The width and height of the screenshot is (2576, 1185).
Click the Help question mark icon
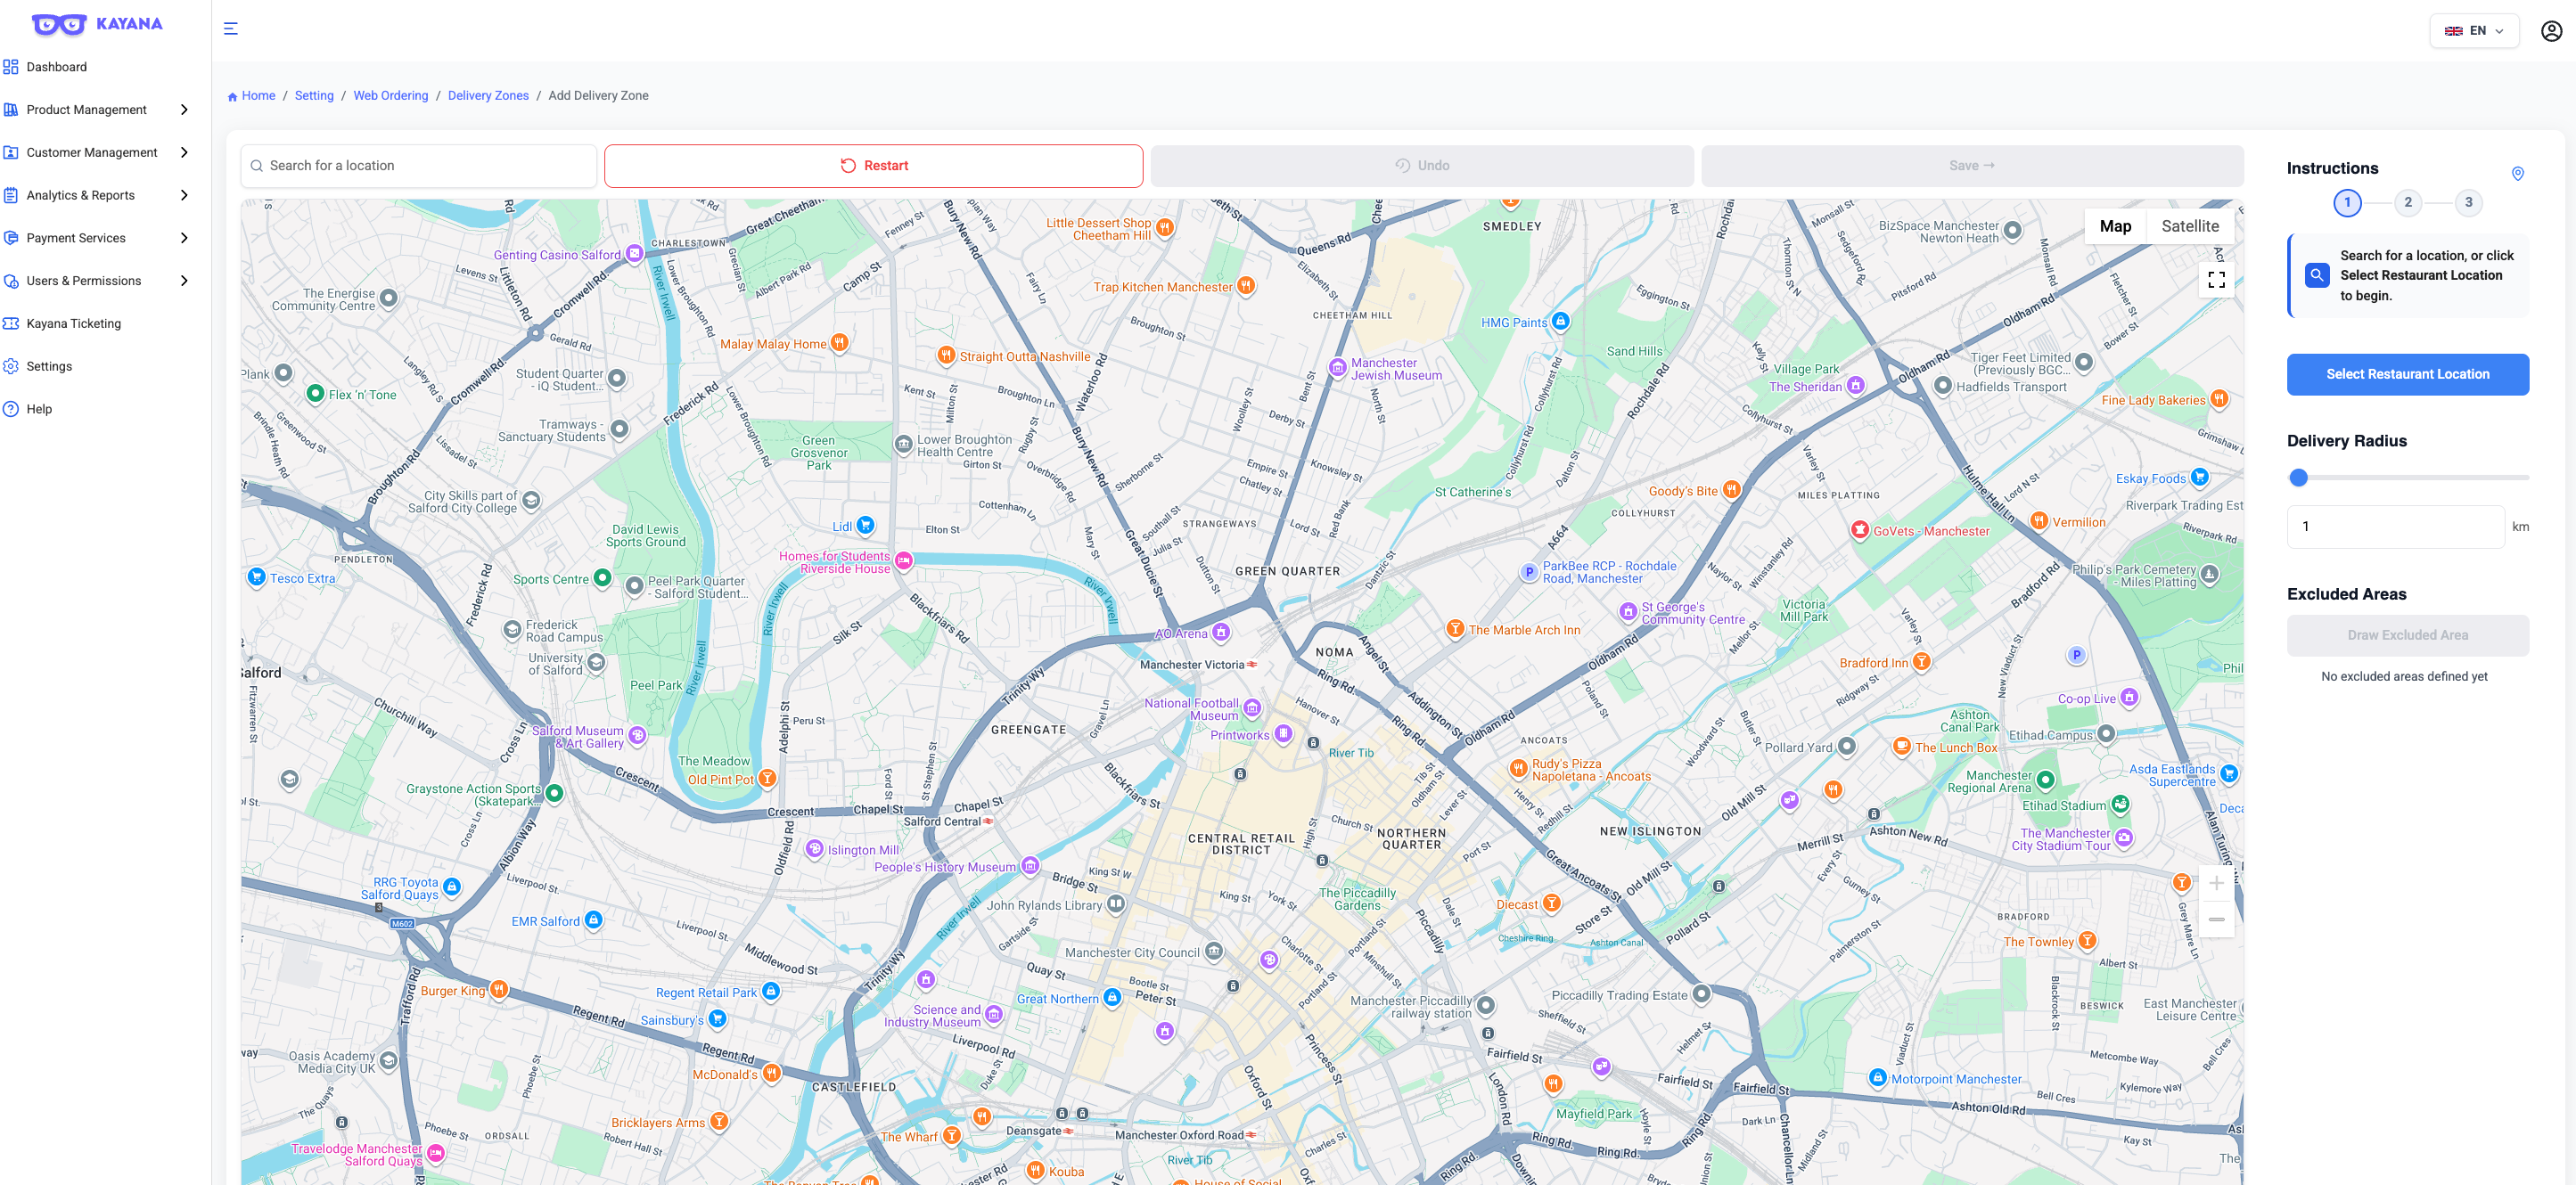pyautogui.click(x=11, y=409)
